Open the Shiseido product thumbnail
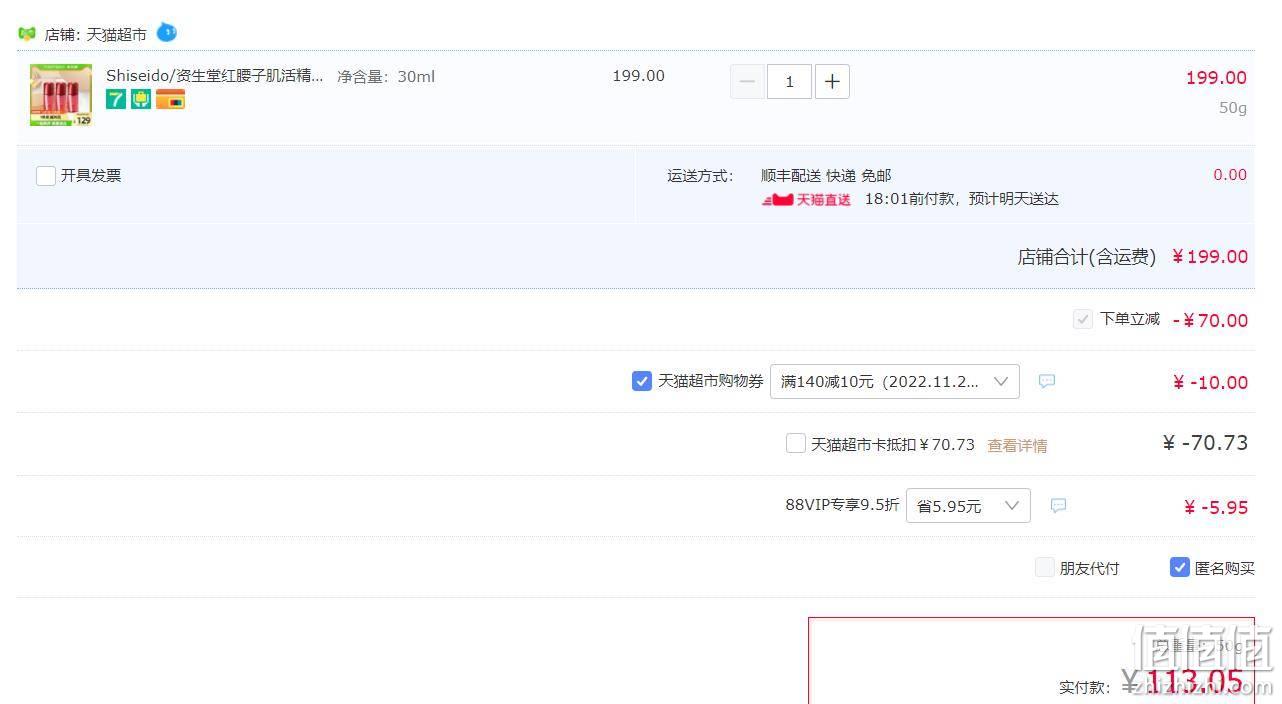 (61, 95)
